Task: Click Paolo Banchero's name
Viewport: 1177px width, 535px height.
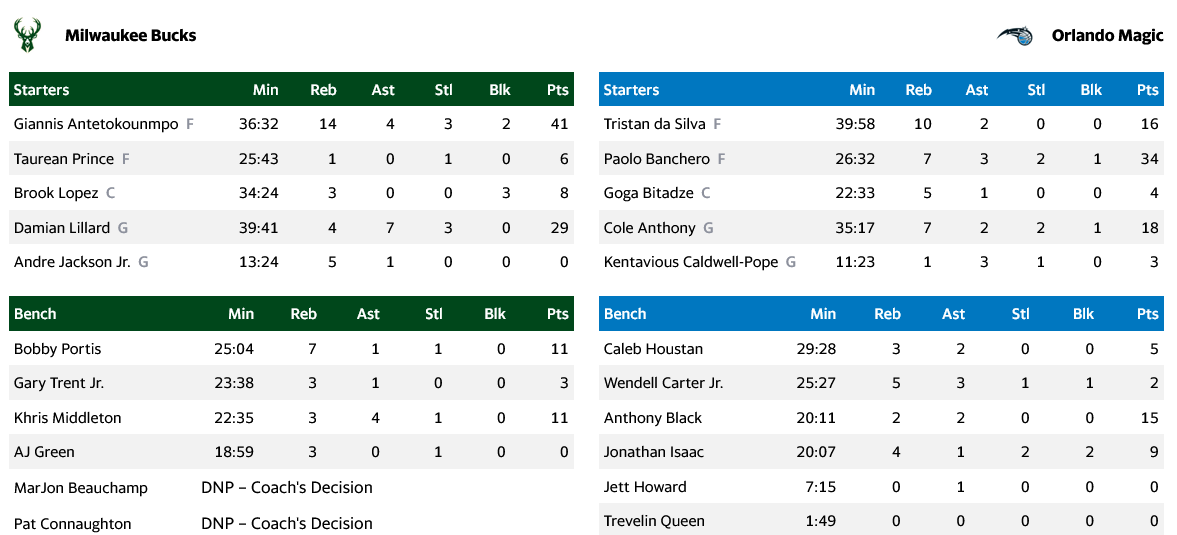Action: tap(656, 159)
